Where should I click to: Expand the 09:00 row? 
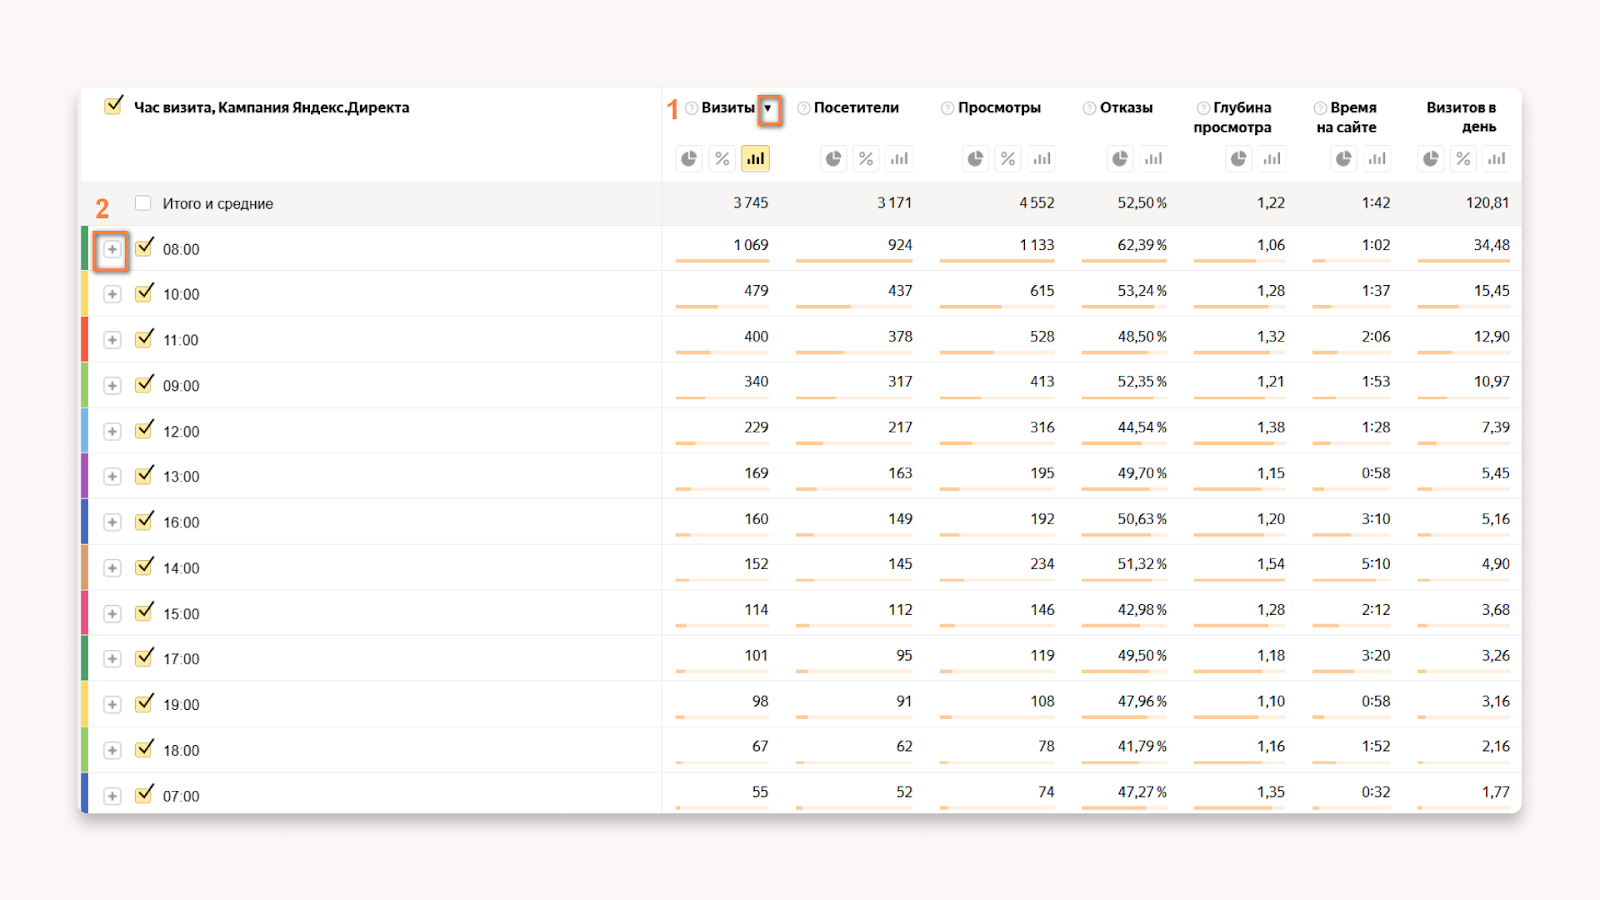(112, 386)
